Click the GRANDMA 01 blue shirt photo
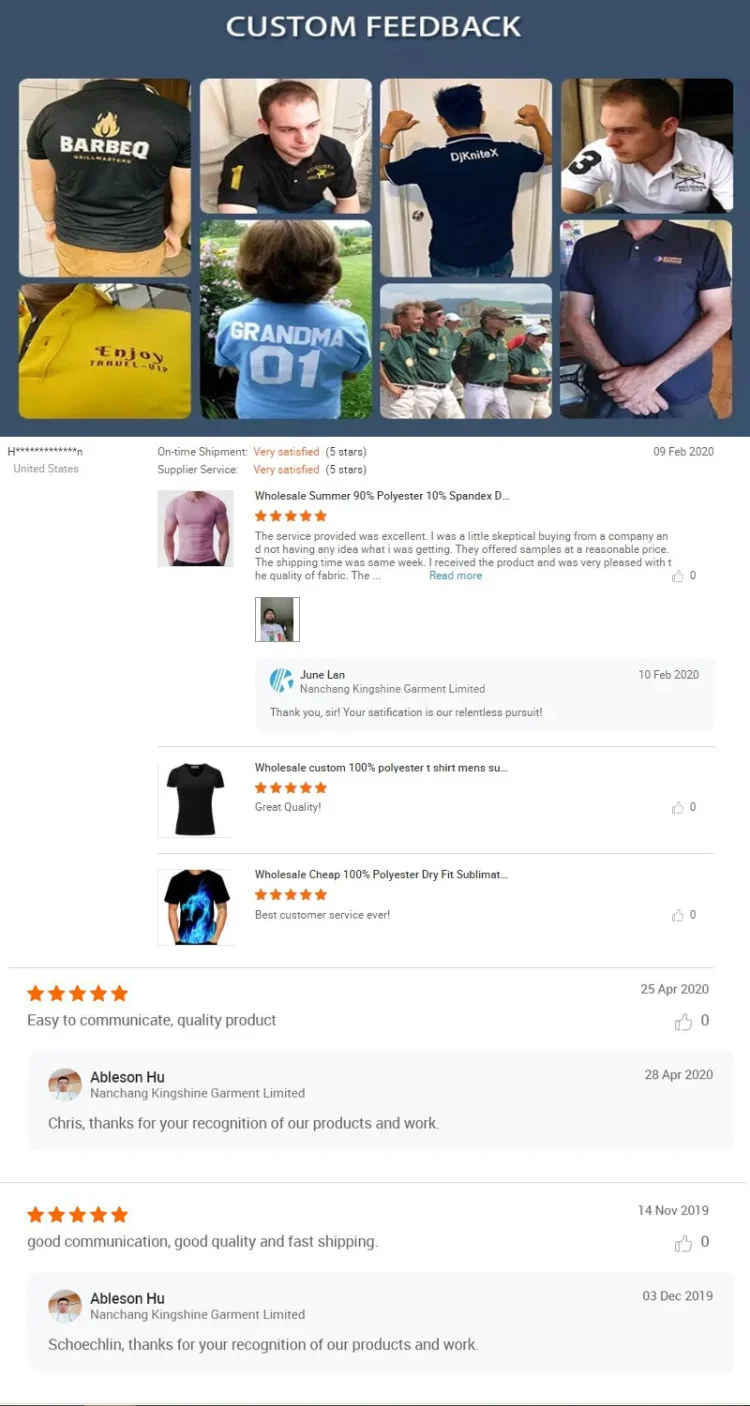This screenshot has height=1406, width=750. click(x=286, y=320)
